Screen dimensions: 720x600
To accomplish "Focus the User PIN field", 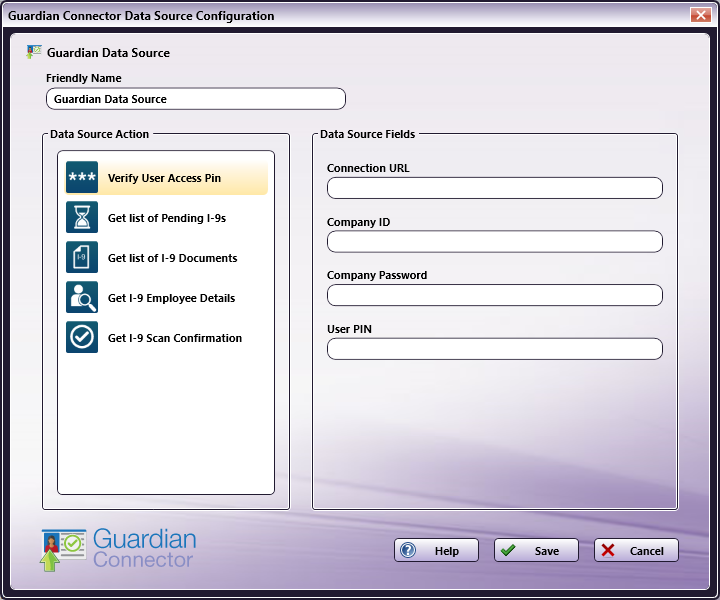I will point(495,349).
